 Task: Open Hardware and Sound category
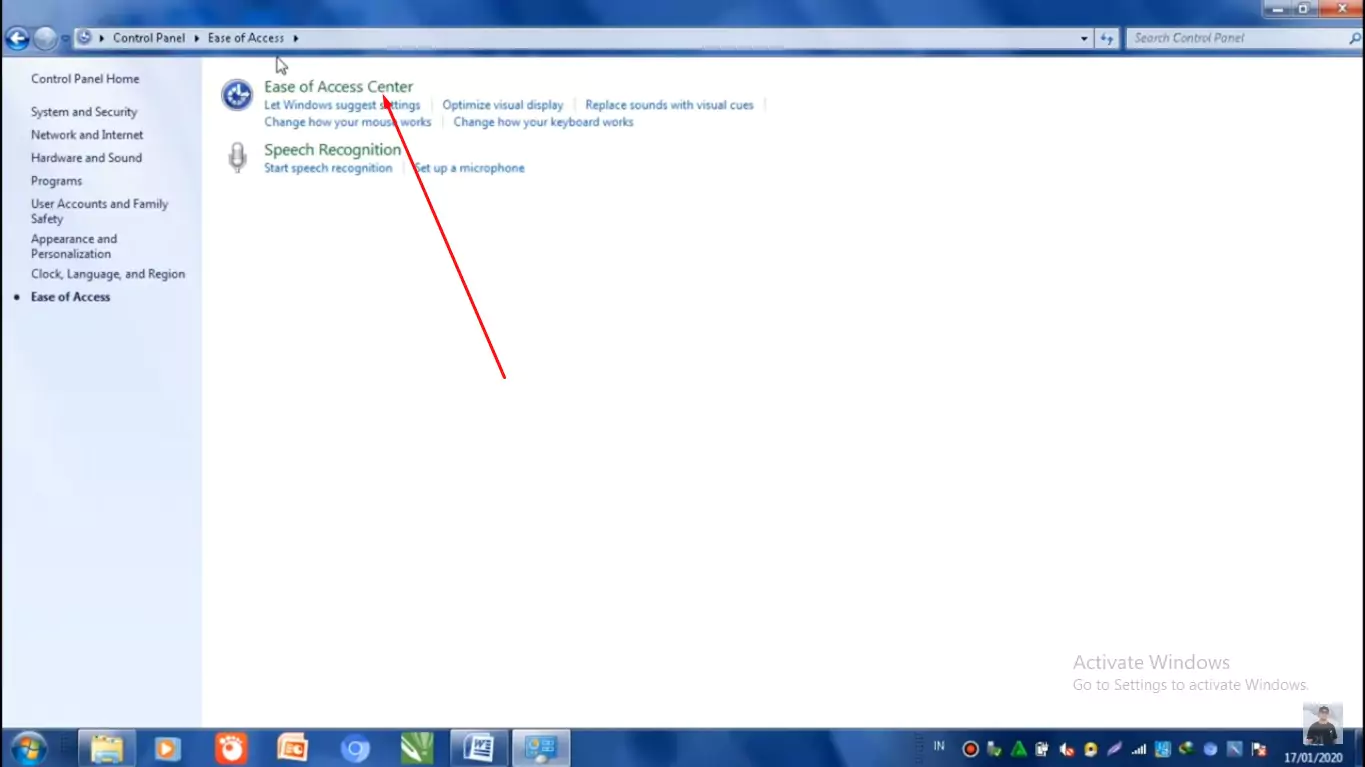click(x=86, y=158)
